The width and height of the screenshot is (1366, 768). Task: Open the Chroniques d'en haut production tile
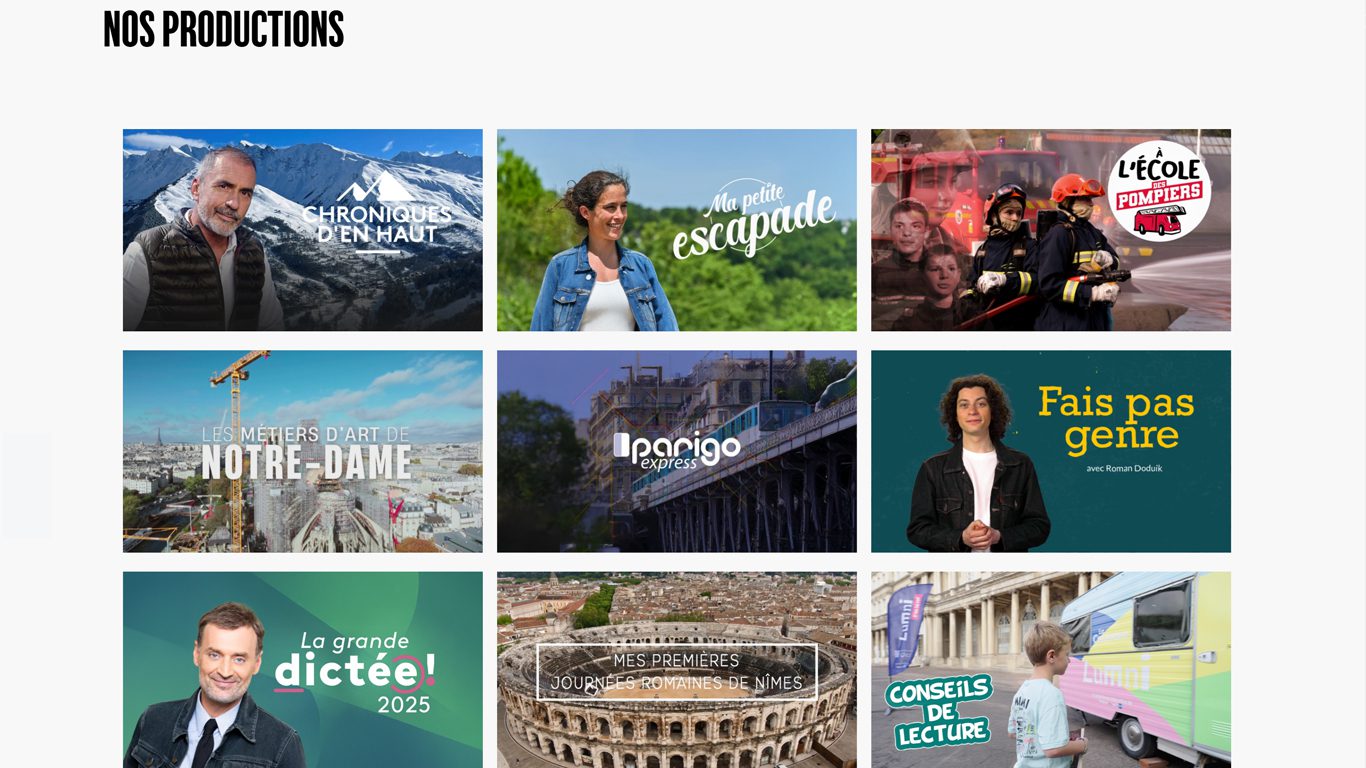(302, 230)
